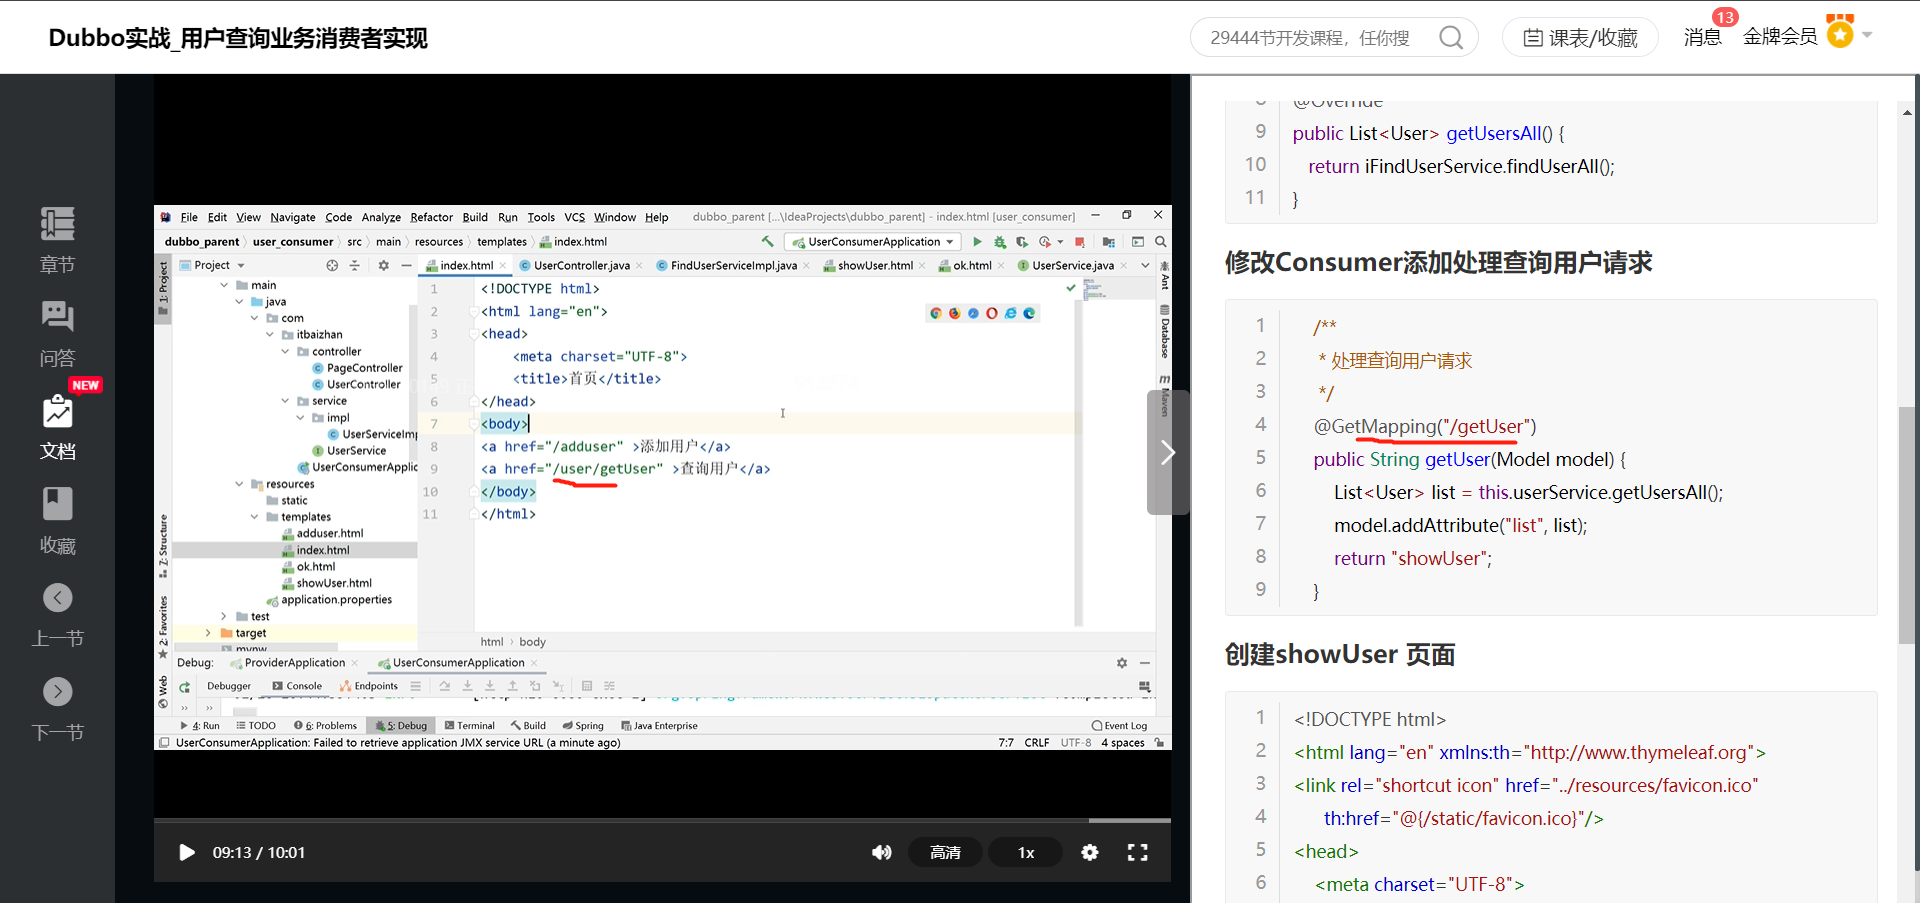Open video player settings gear

[x=1090, y=852]
